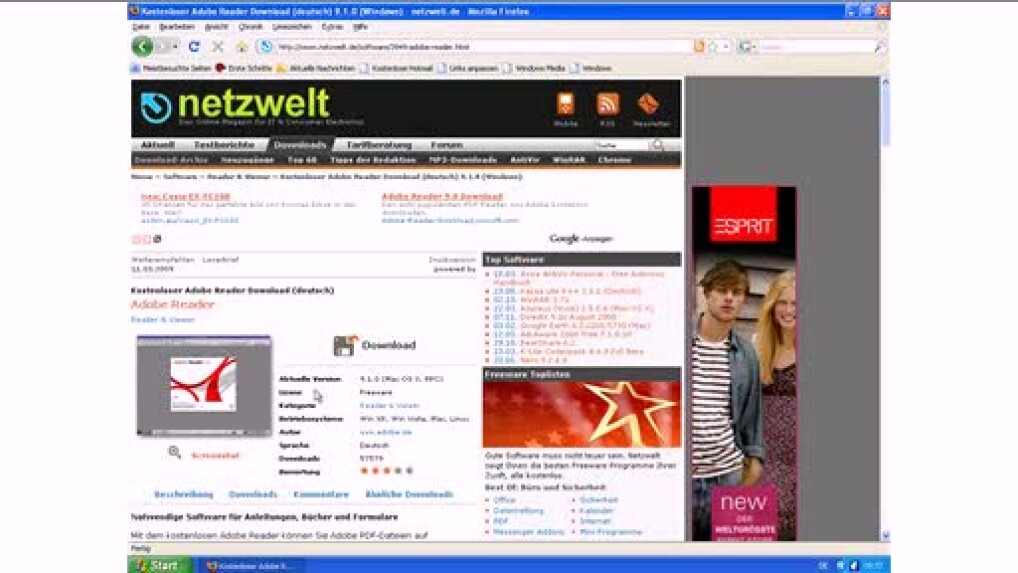Go to the Firefox home page icon

click(x=241, y=47)
